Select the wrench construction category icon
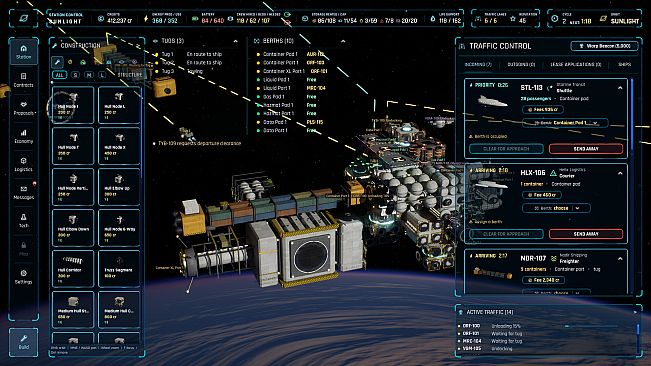The image size is (651, 366). (57, 62)
